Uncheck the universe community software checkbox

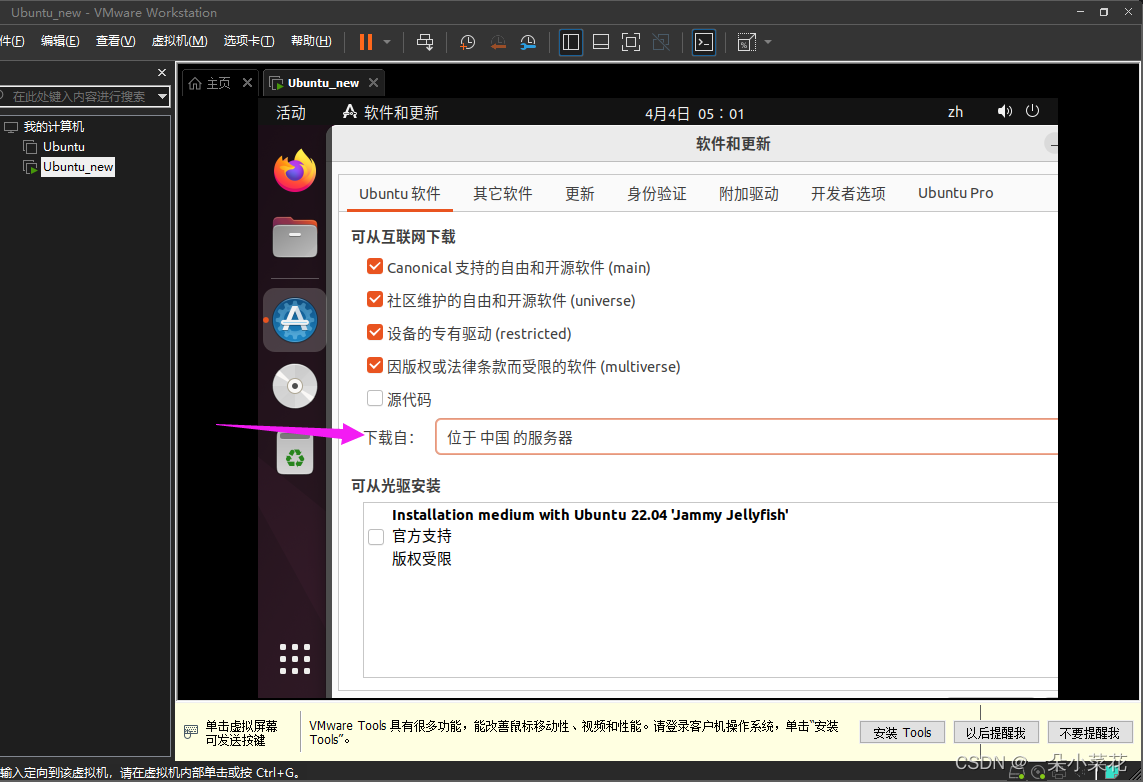(x=375, y=300)
